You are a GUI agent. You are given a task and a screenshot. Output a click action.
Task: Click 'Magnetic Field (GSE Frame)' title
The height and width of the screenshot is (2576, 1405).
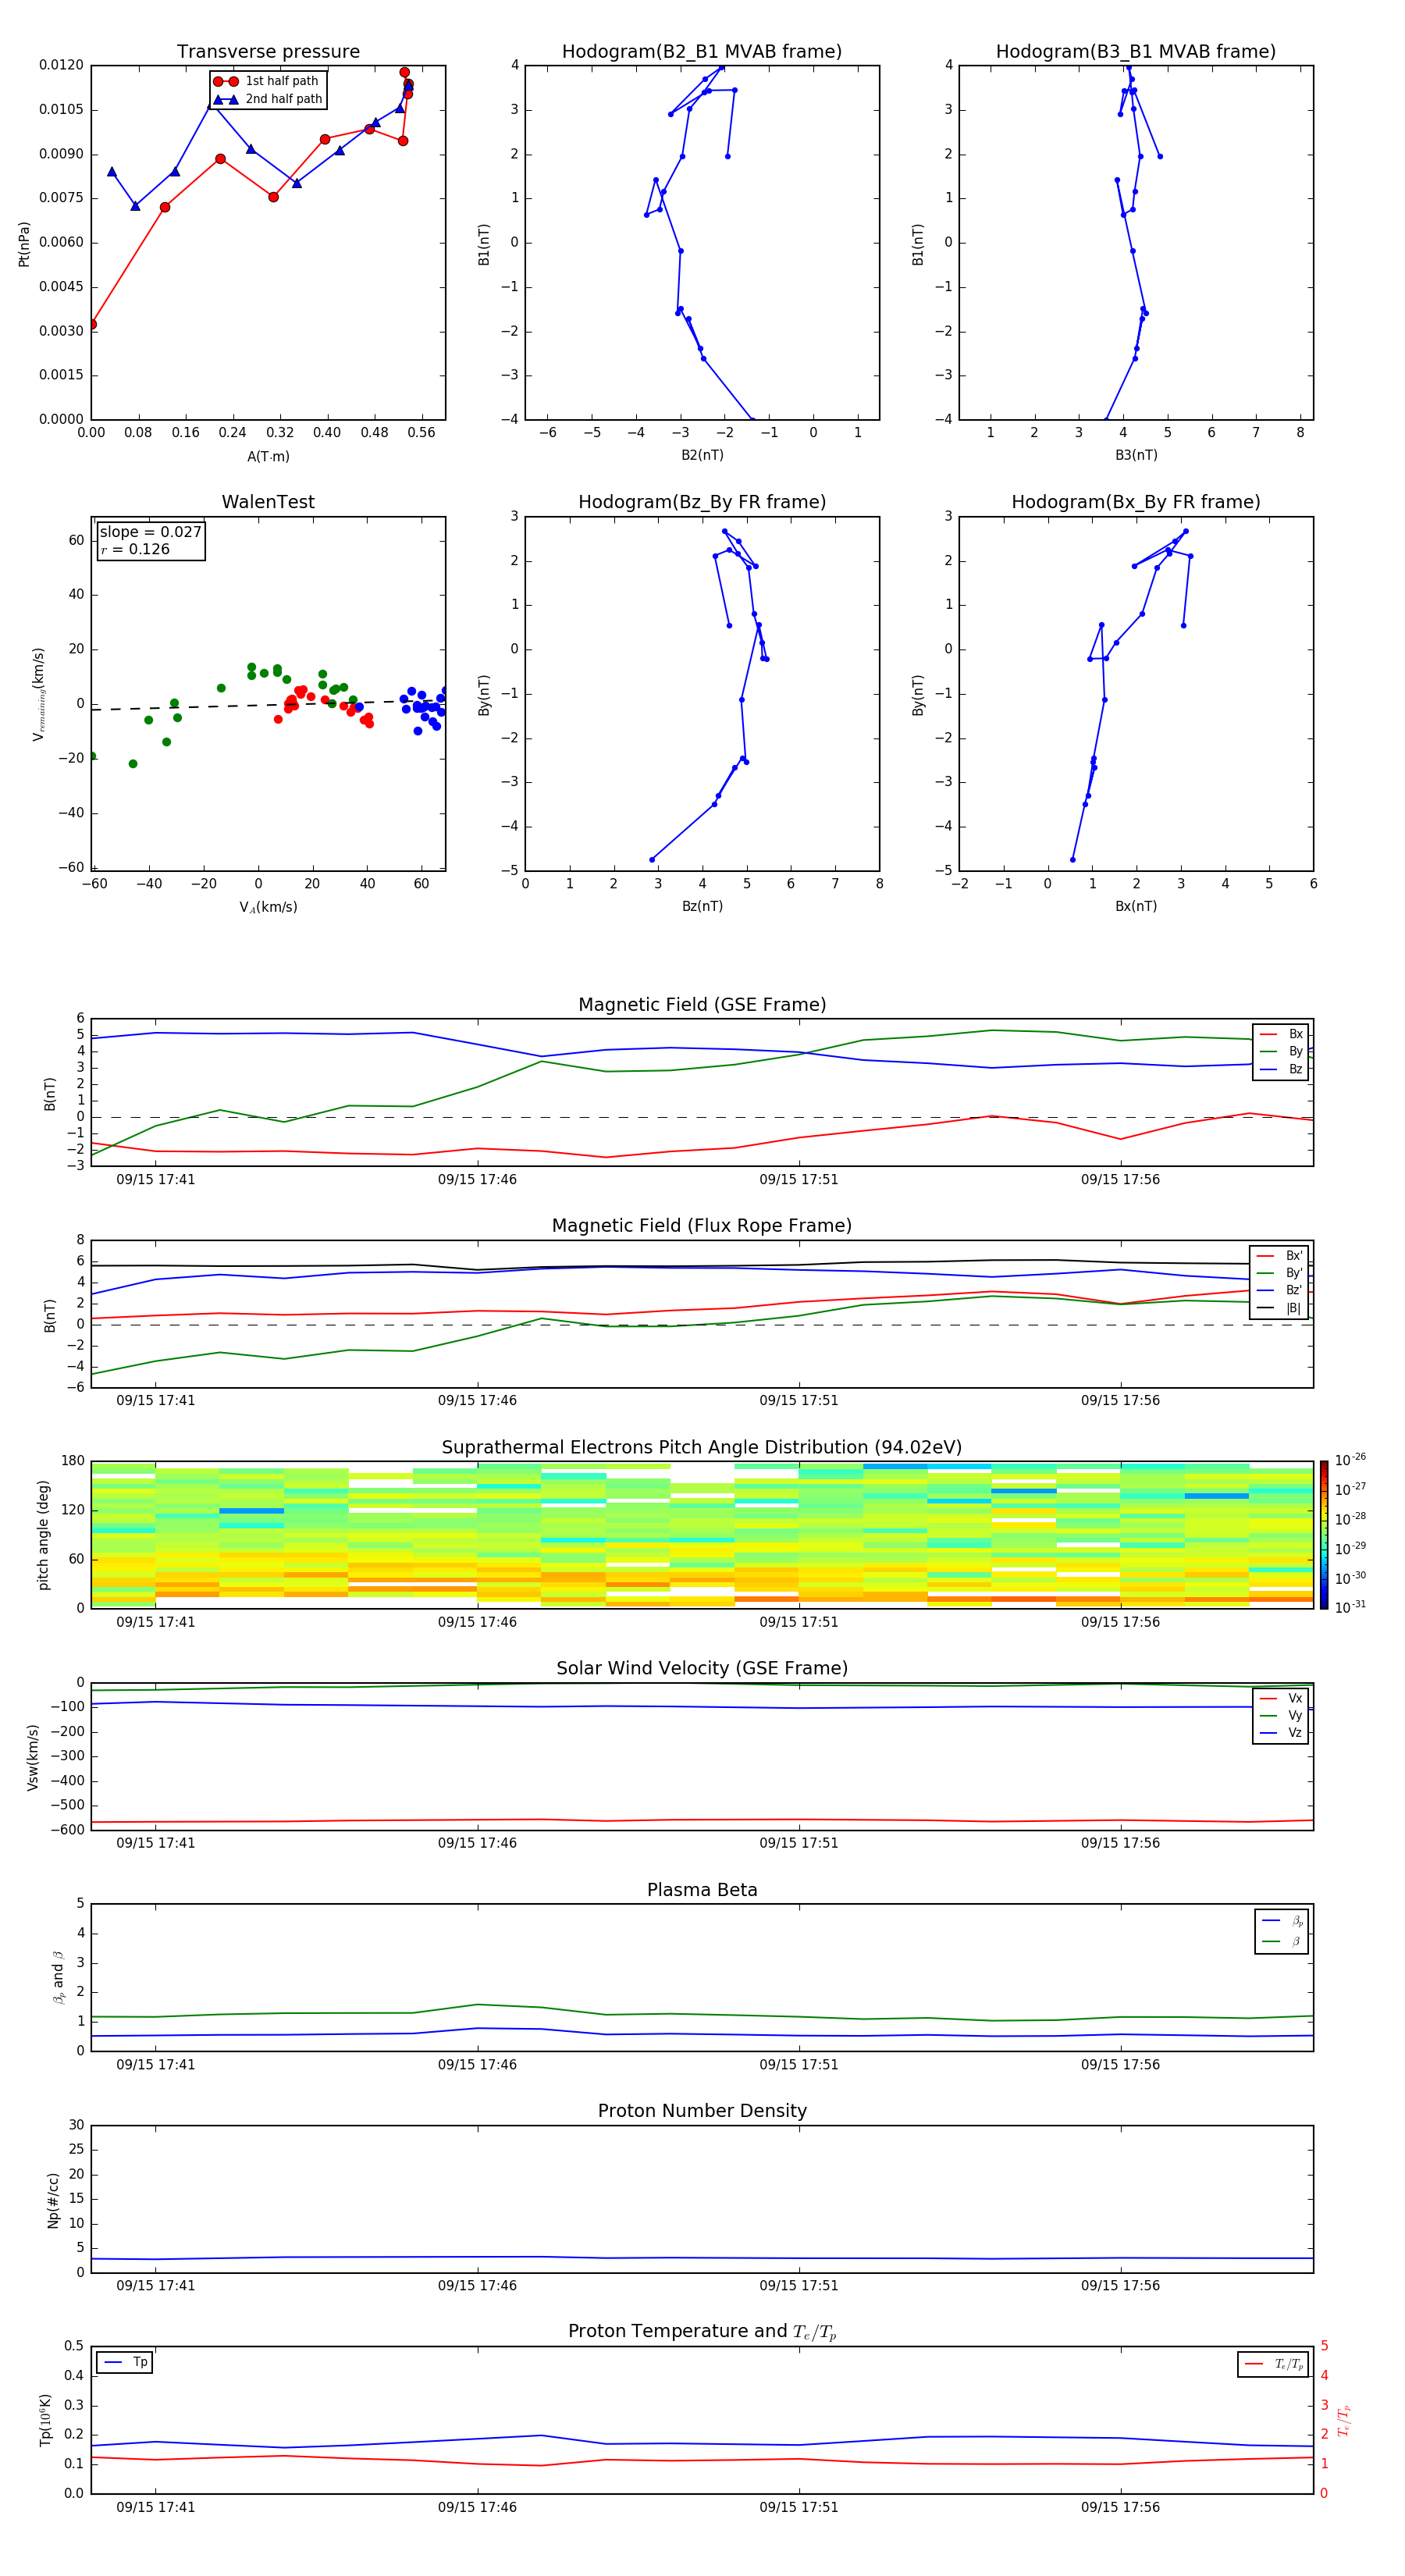point(702,1005)
